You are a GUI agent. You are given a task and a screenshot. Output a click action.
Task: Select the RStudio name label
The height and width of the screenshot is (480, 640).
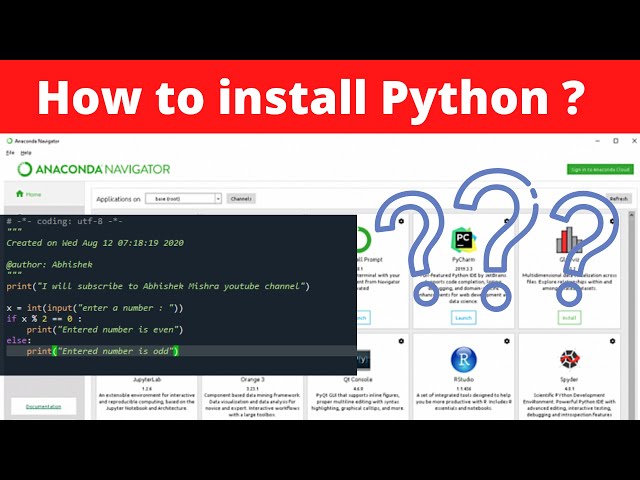coord(463,380)
